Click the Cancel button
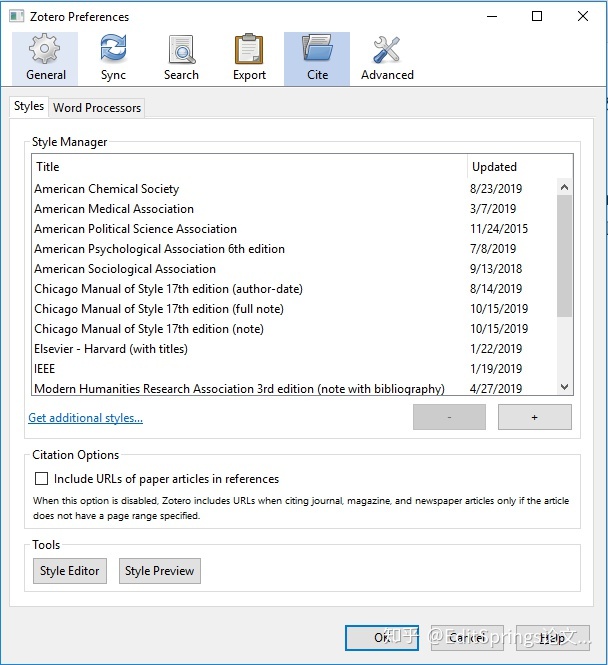This screenshot has height=665, width=608. (467, 637)
